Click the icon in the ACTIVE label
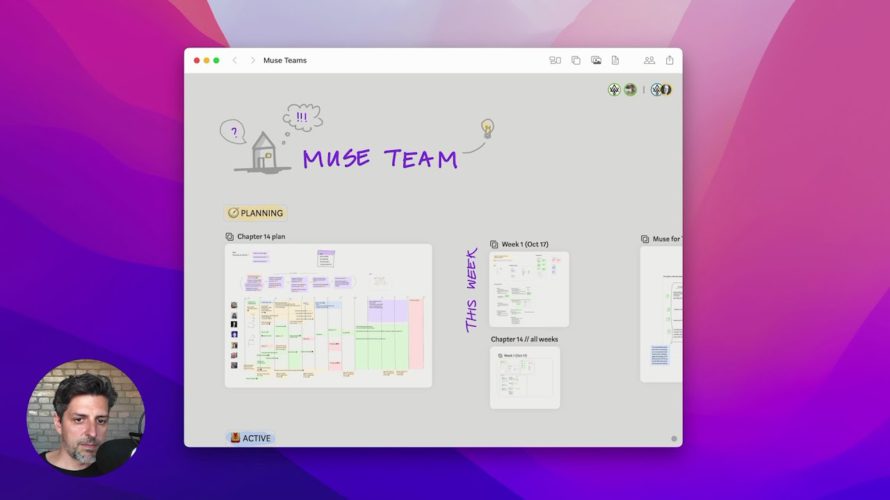 pos(235,438)
